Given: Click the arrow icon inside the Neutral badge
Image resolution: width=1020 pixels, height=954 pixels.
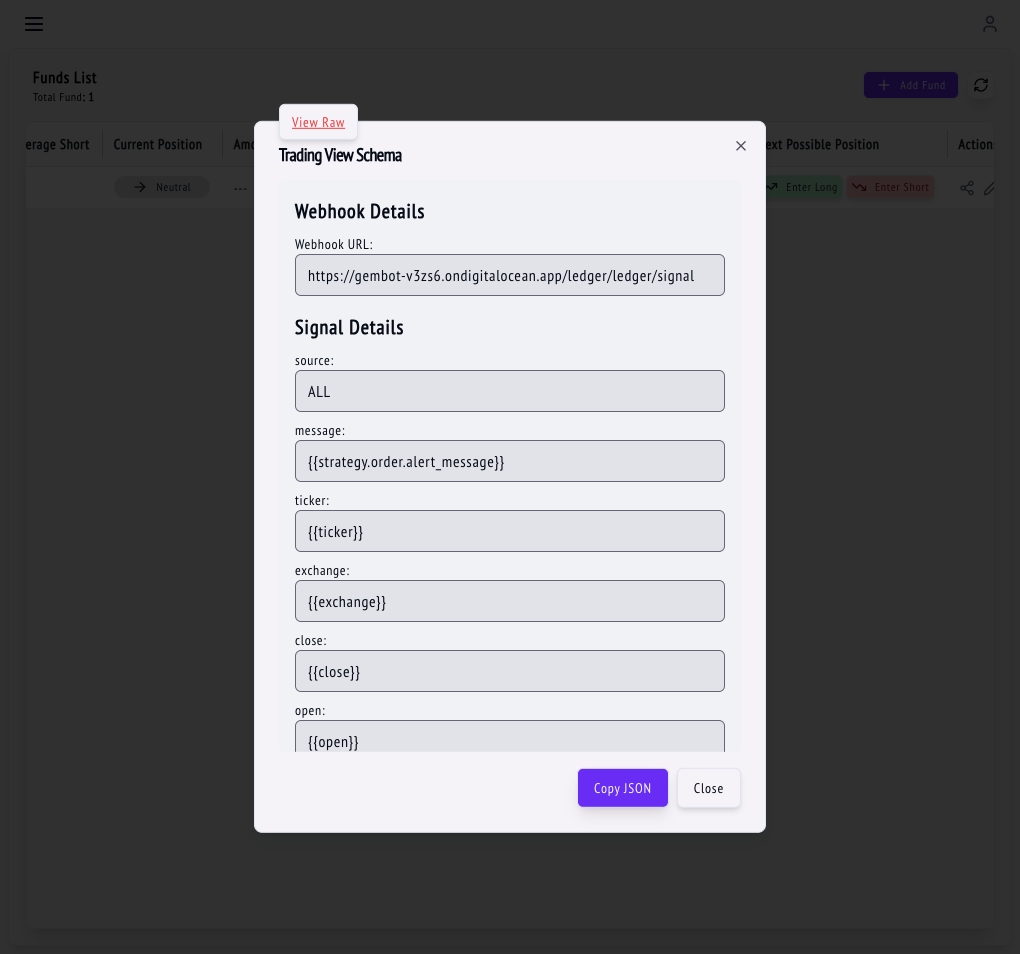Looking at the screenshot, I should pyautogui.click(x=140, y=187).
